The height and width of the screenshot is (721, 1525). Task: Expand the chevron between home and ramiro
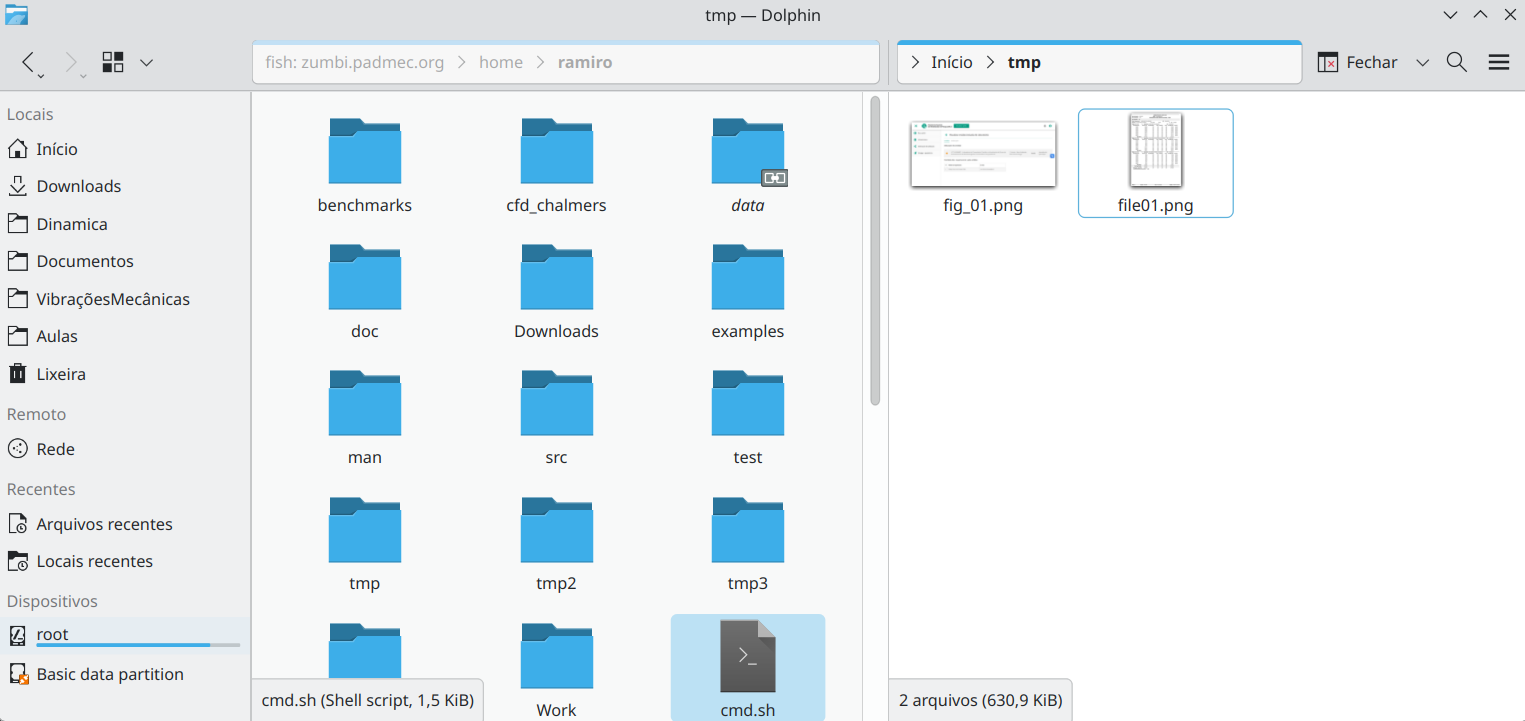click(541, 62)
